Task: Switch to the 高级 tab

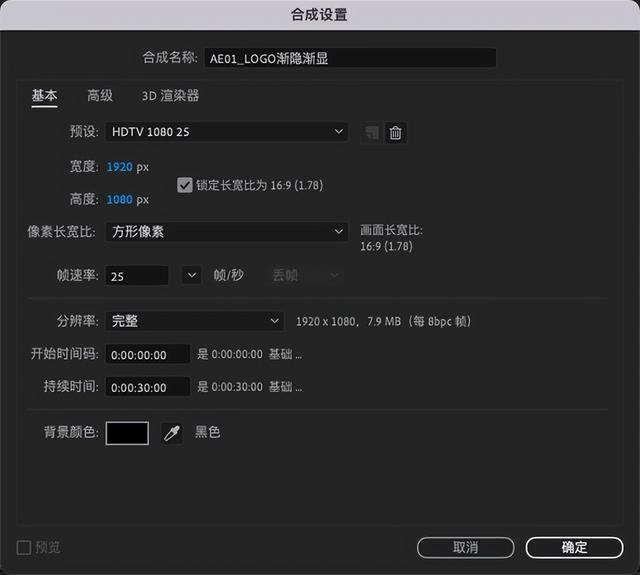Action: pyautogui.click(x=100, y=96)
